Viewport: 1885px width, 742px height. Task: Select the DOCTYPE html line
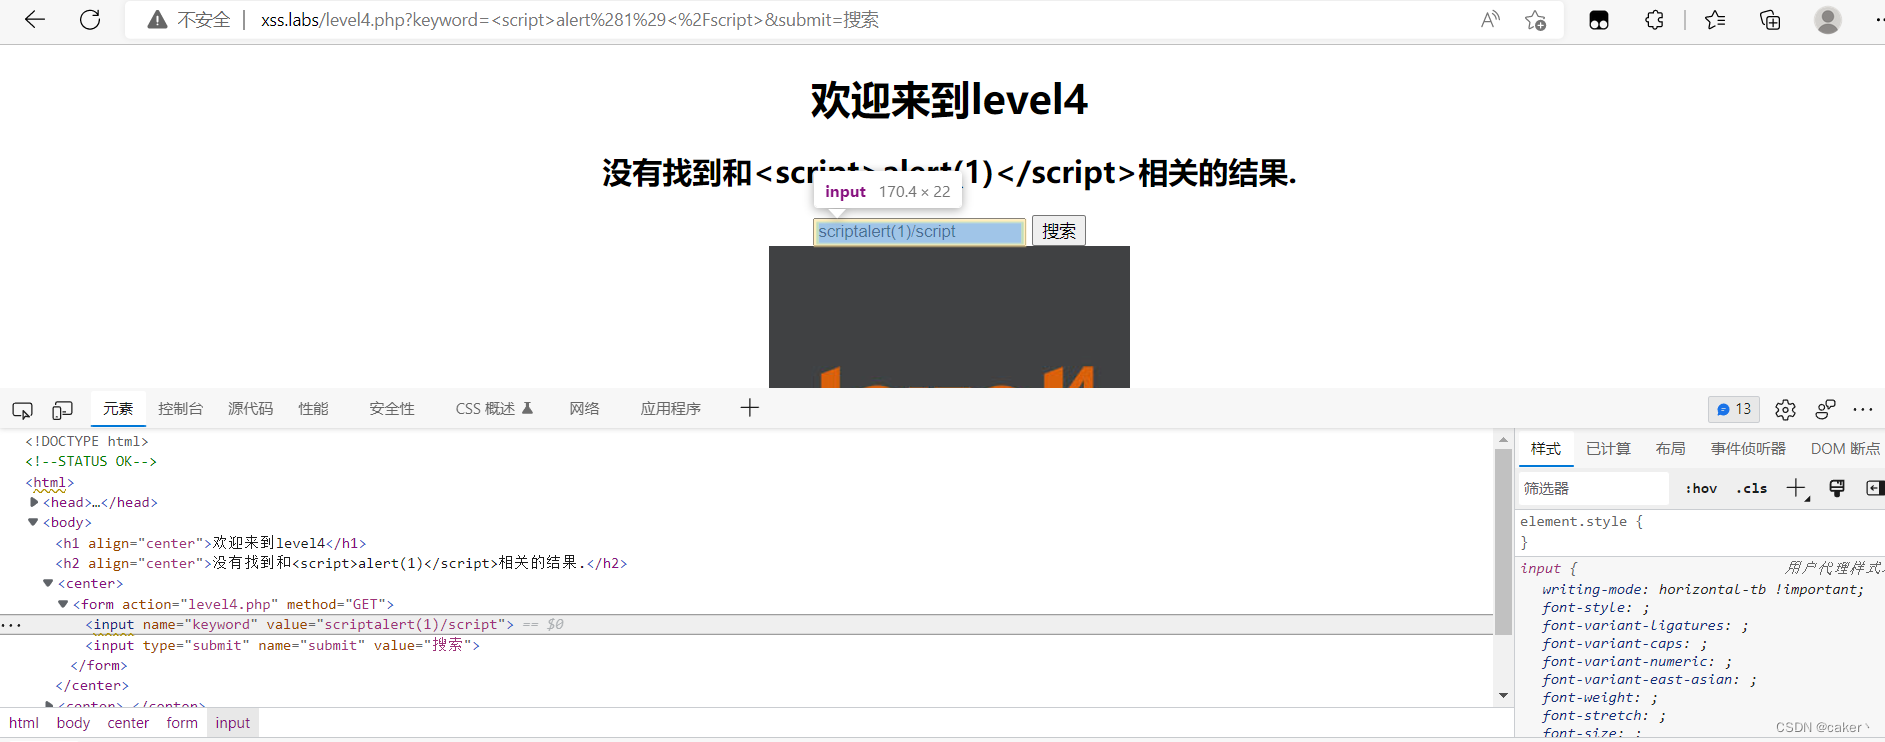(87, 441)
